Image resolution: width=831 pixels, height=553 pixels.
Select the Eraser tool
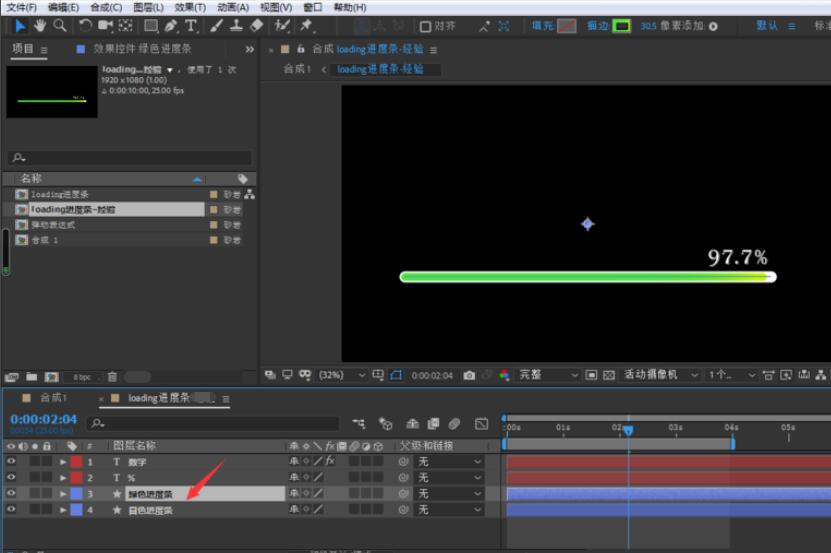click(256, 25)
